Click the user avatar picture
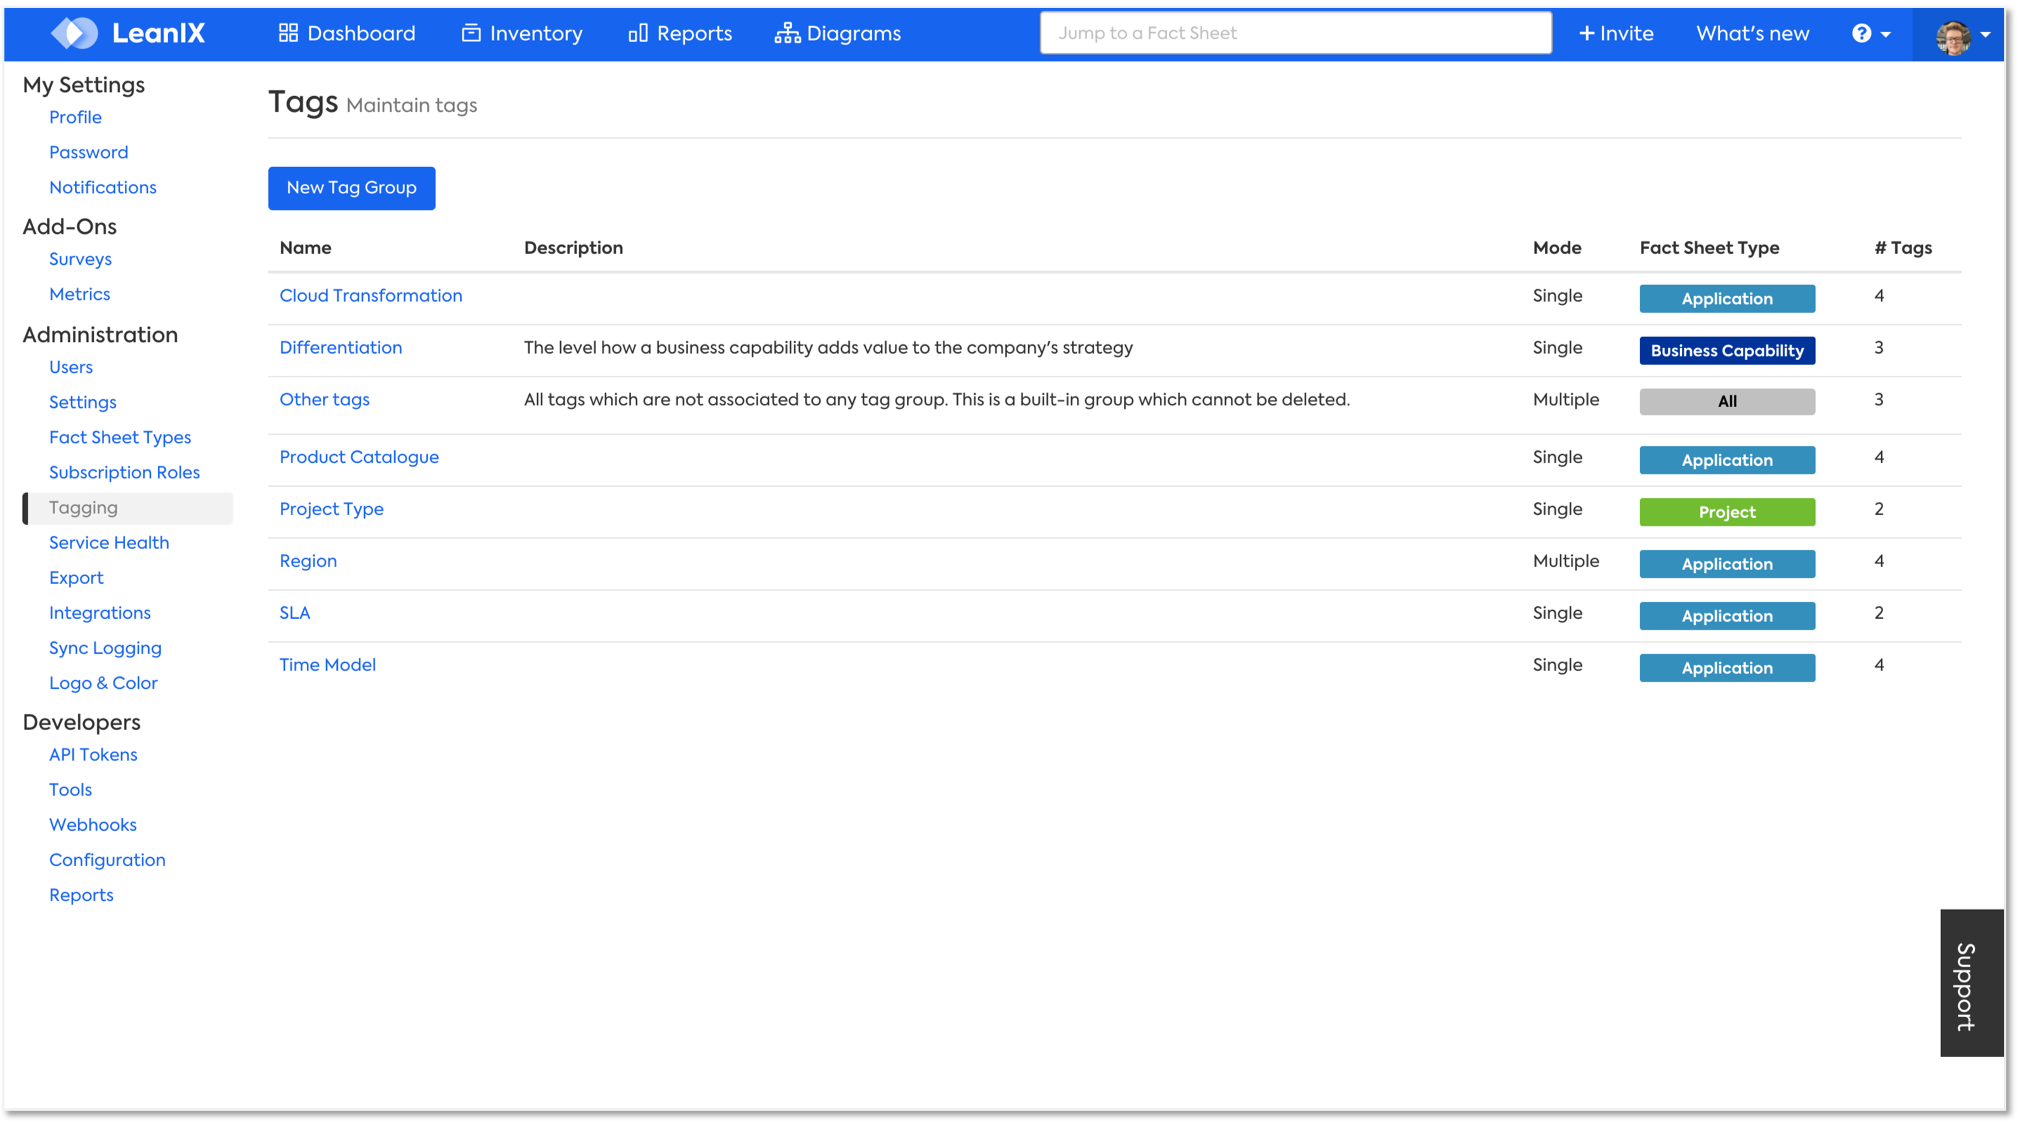This screenshot has height=1122, width=2018. tap(1952, 37)
